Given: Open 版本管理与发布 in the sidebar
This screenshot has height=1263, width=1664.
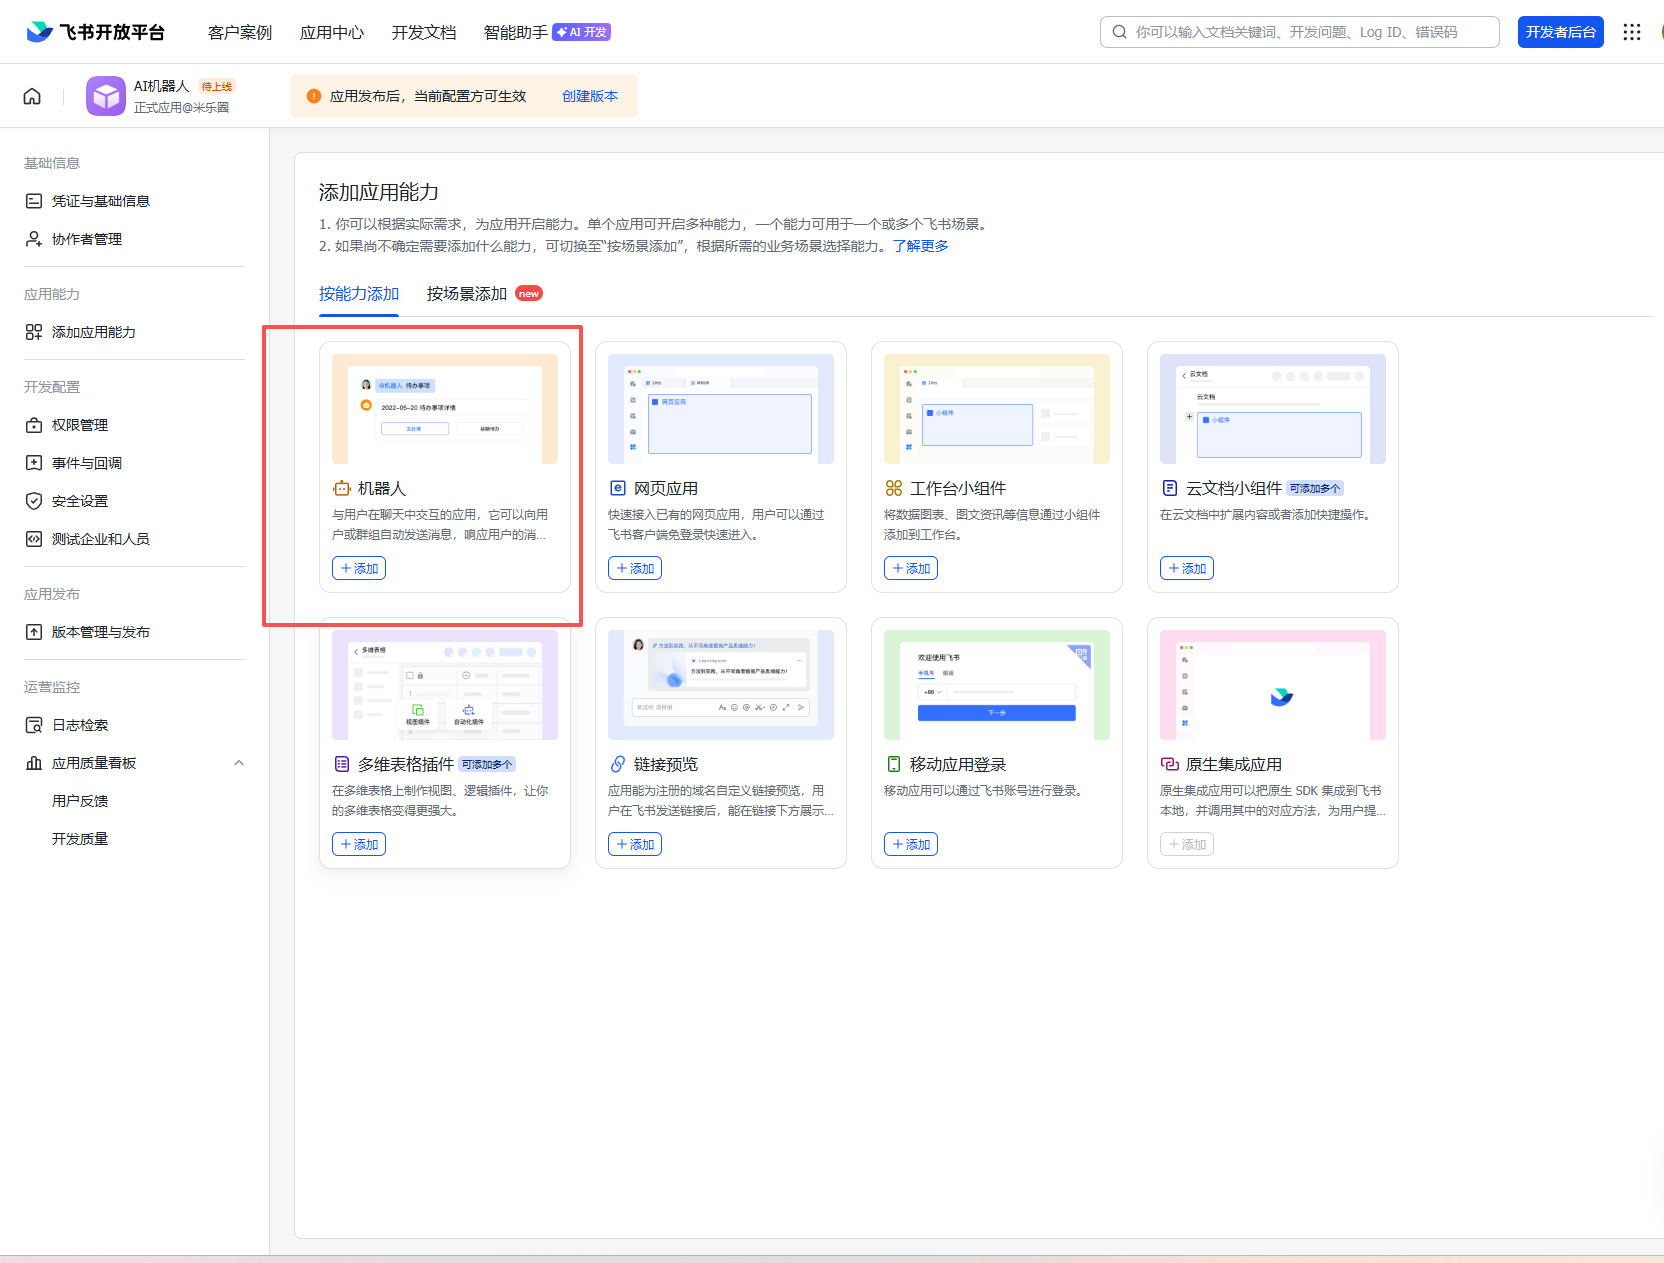Looking at the screenshot, I should pos(101,632).
